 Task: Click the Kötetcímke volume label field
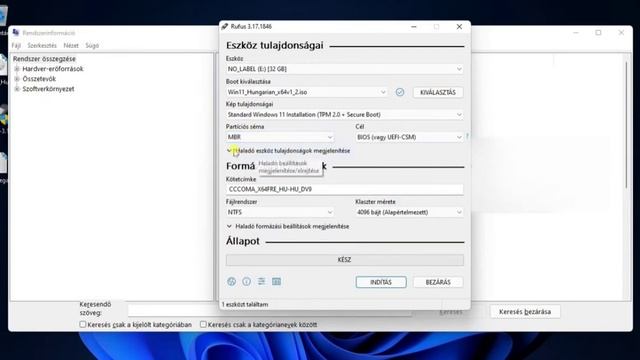[344, 189]
